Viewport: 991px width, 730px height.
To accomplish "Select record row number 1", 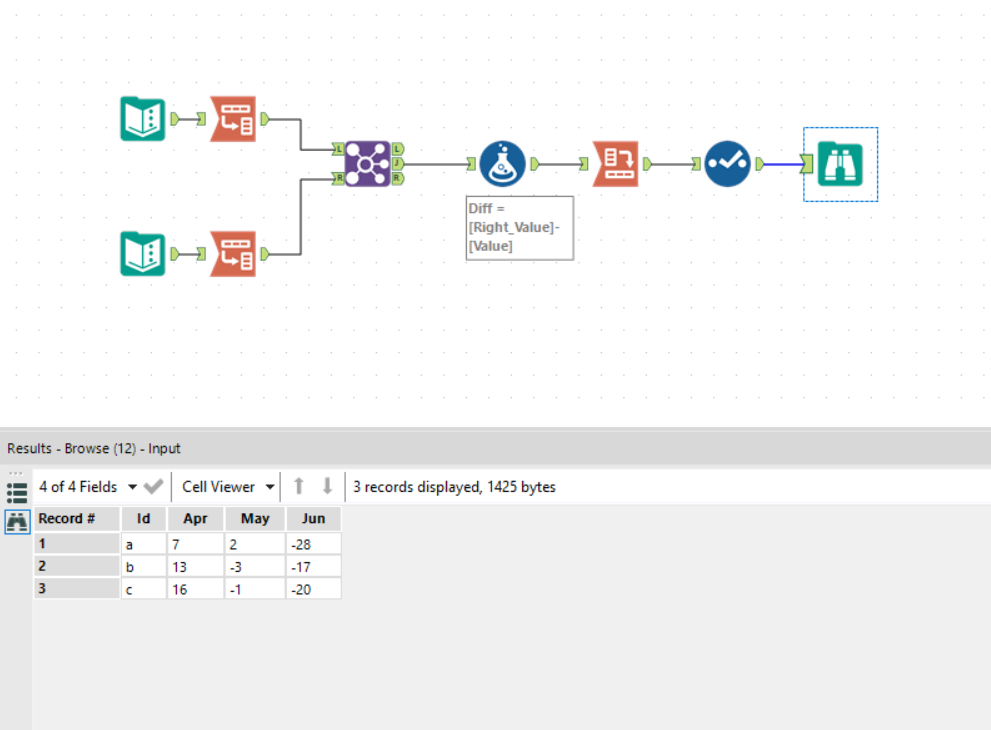I will 76,544.
